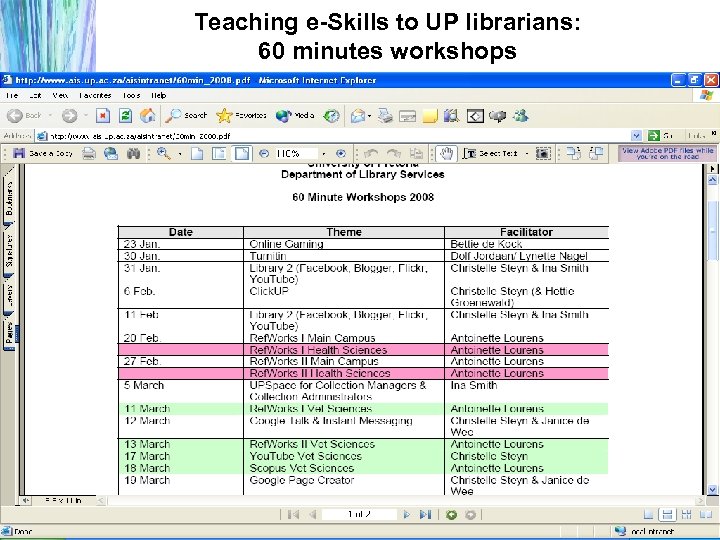The height and width of the screenshot is (540, 720).
Task: Click the Online Gaming theme cell
Action: 343,244
